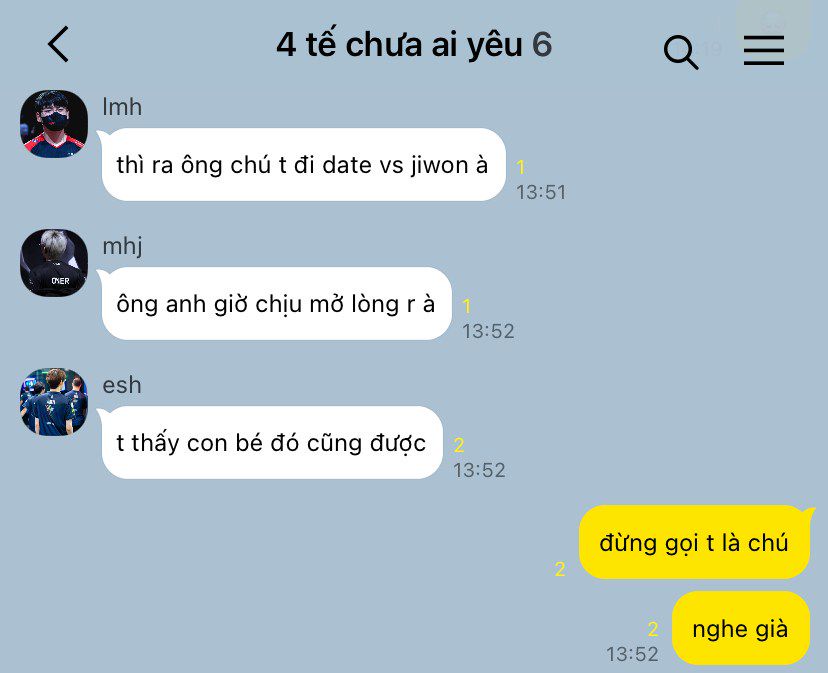
Task: Tap timestamp 13:51 of first message
Action: [541, 192]
